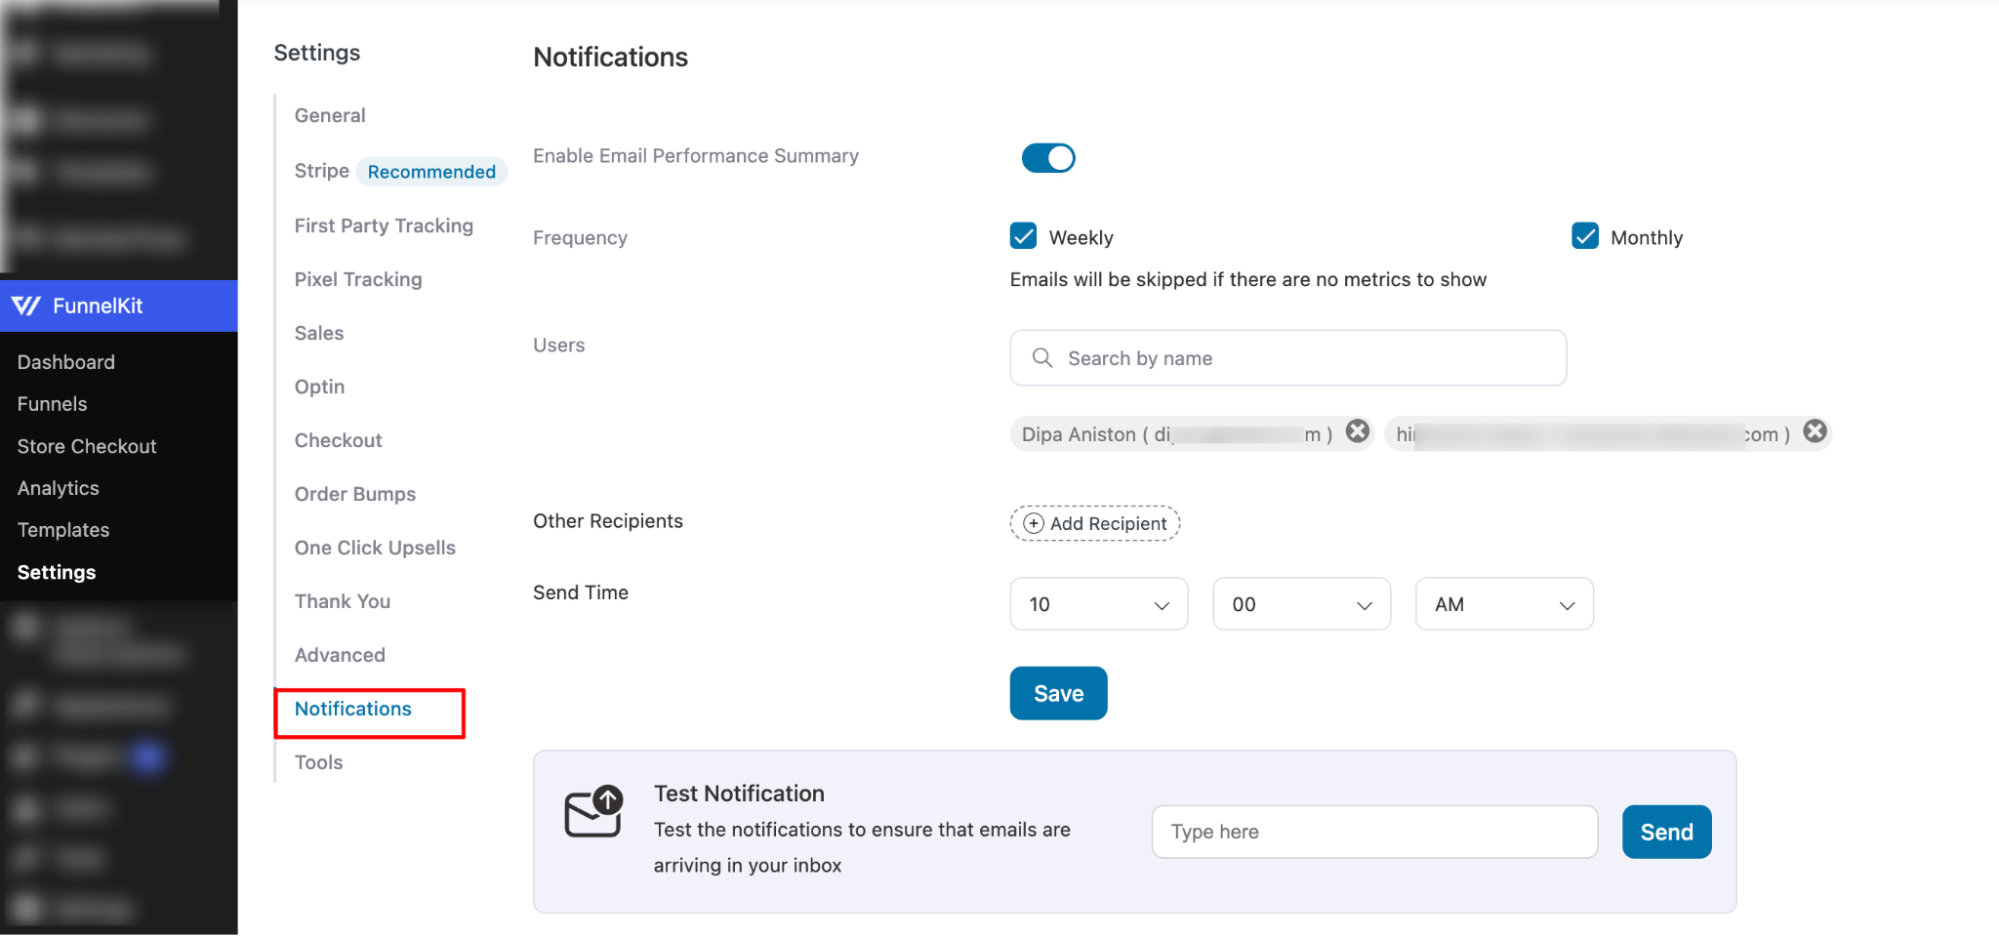Remove the second recipient using its X icon
Screen dimensions: 1999x936
point(1815,431)
